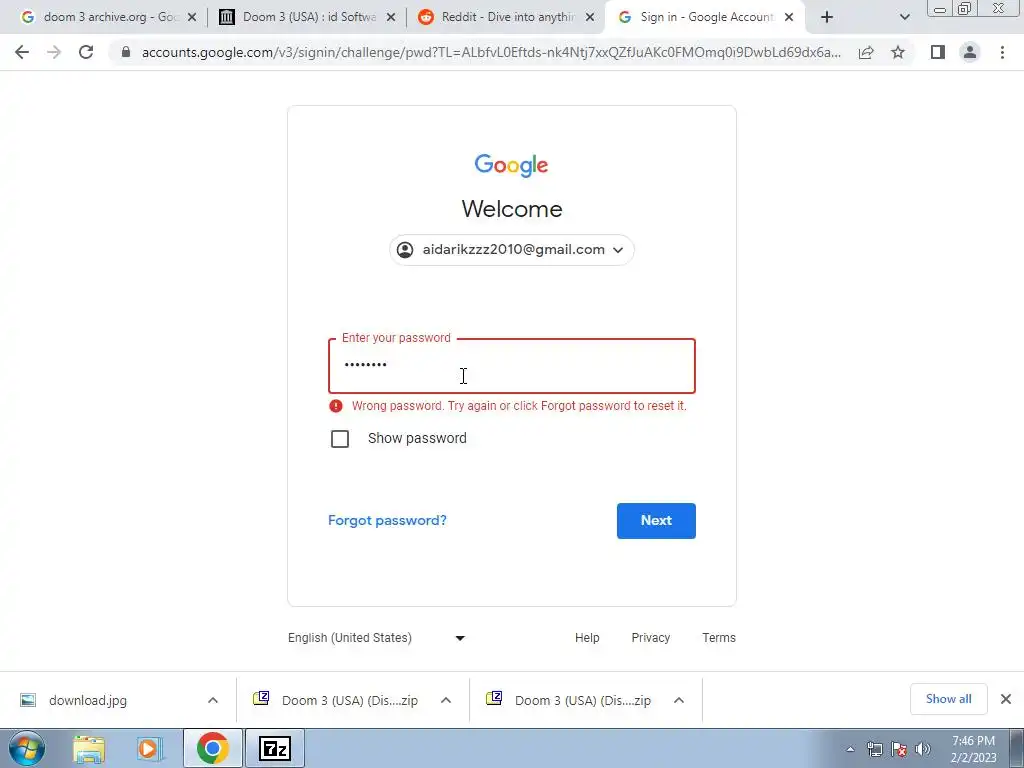The width and height of the screenshot is (1024, 768).
Task: Open the English (United States) language dropdown
Action: coord(377,638)
